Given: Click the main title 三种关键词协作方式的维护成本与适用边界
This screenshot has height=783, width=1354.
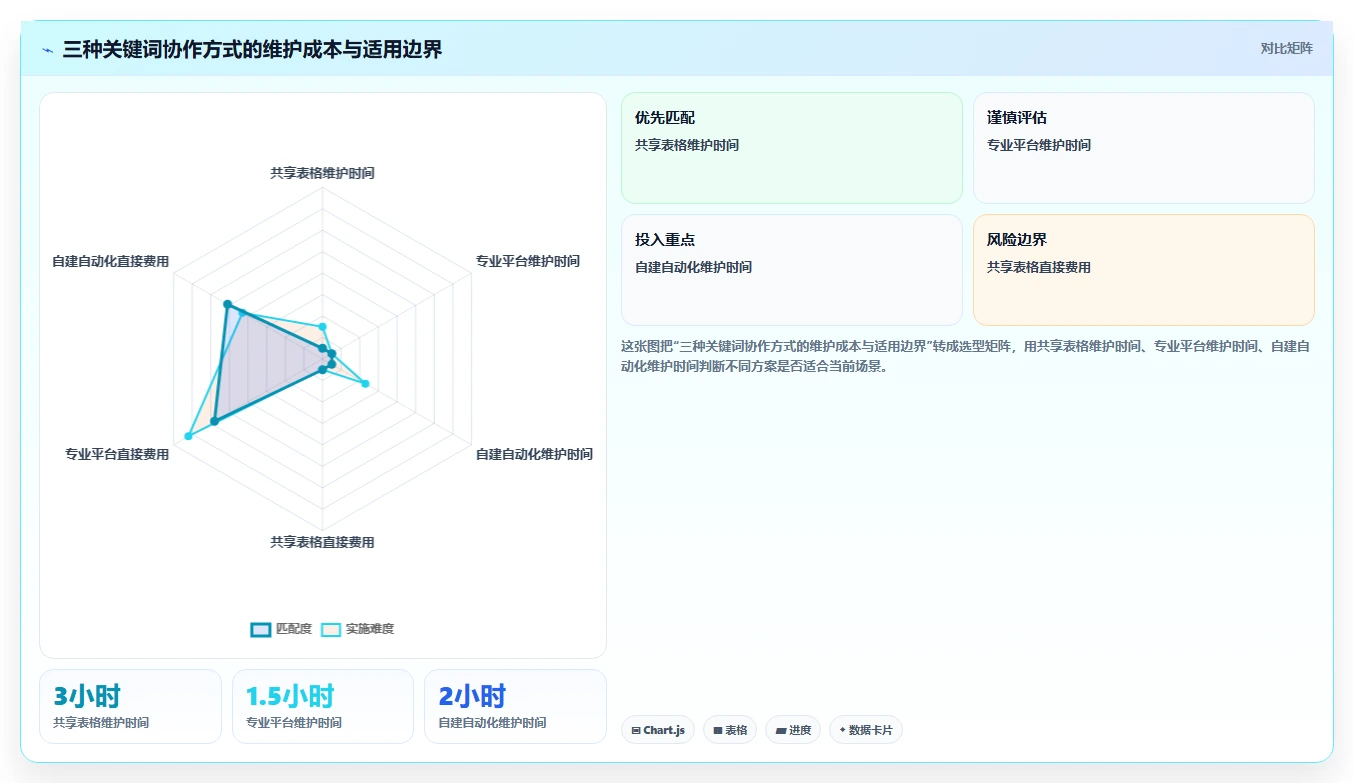Looking at the screenshot, I should (x=252, y=49).
